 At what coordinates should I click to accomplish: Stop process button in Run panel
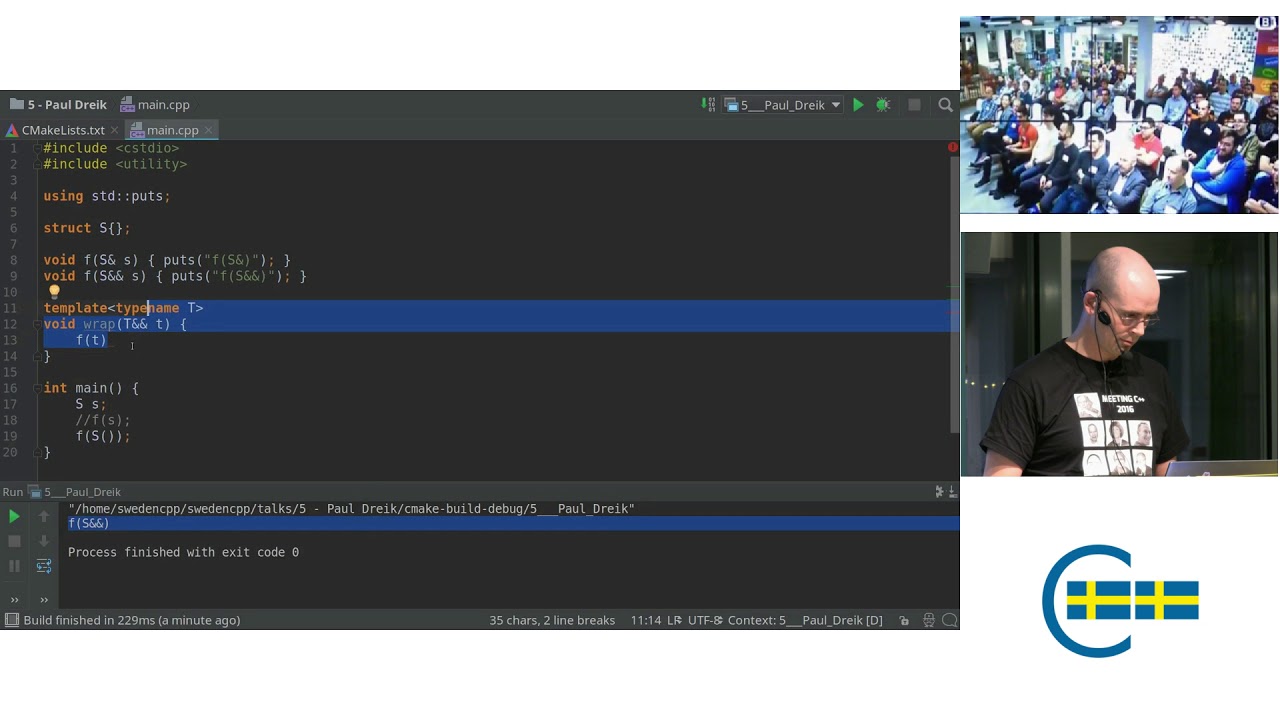point(14,541)
